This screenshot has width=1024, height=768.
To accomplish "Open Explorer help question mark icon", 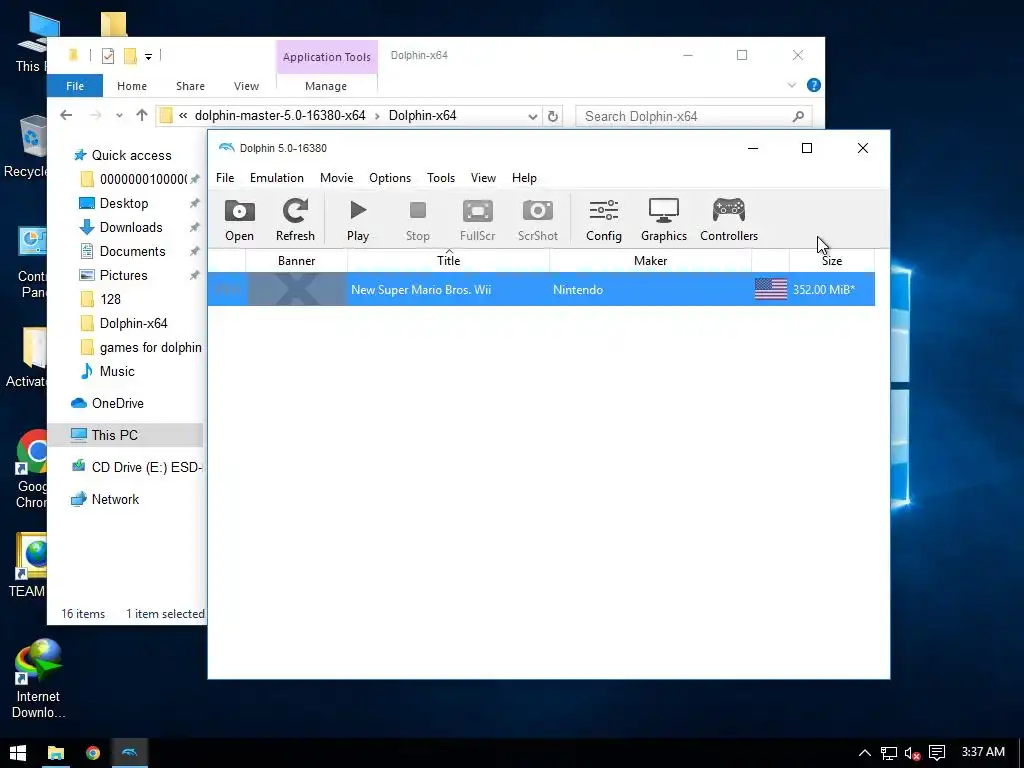I will [x=814, y=85].
